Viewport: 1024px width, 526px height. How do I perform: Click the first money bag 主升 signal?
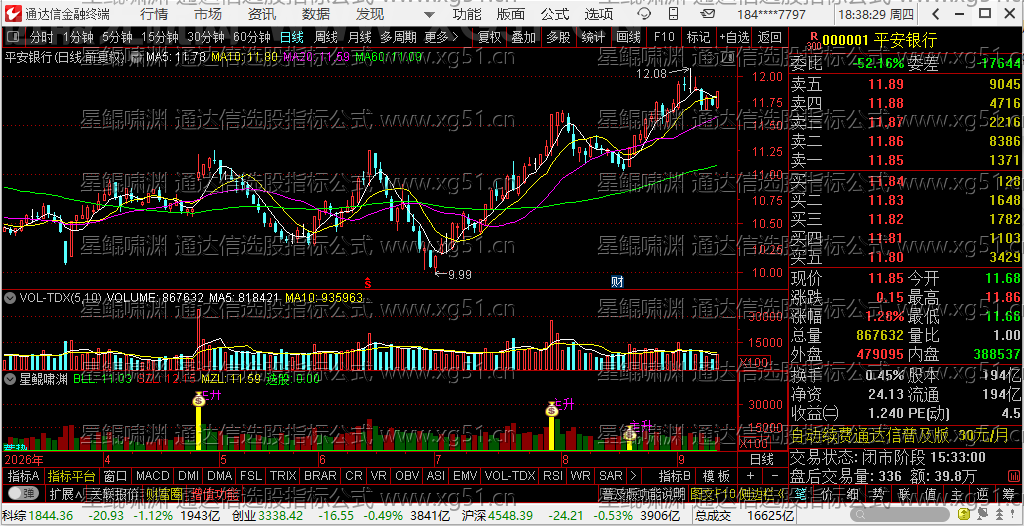199,399
